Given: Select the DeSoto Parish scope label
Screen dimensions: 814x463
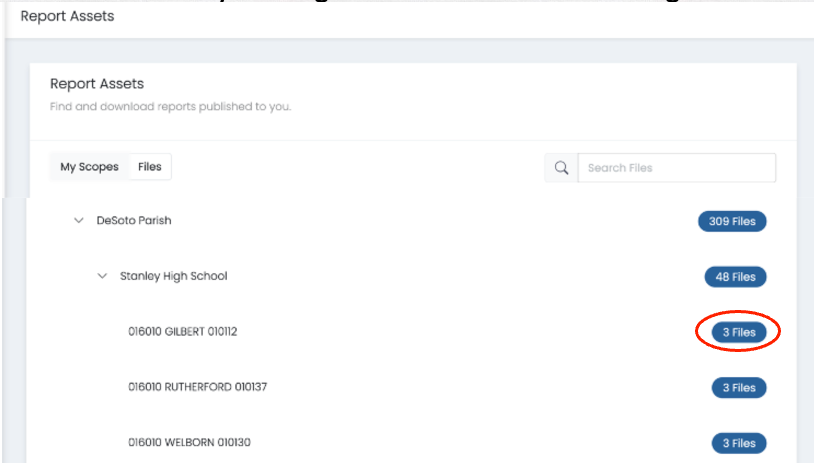Looking at the screenshot, I should pyautogui.click(x=134, y=221).
